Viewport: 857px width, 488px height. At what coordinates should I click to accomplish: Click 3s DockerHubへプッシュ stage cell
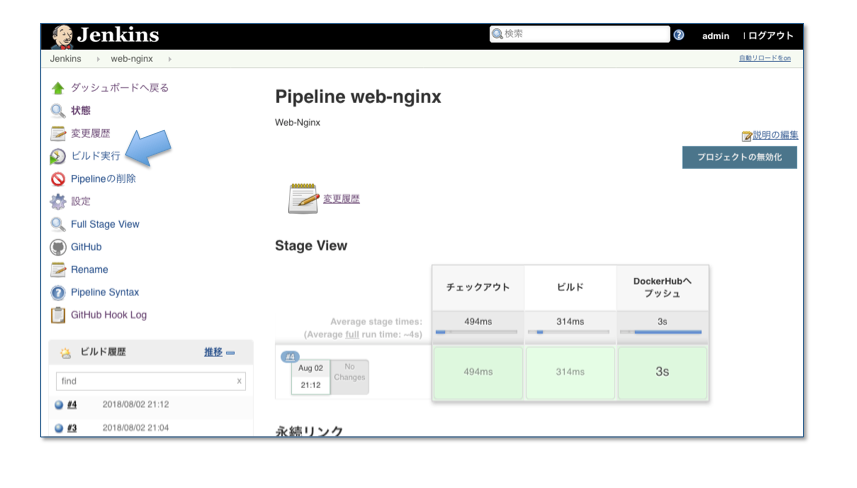tap(662, 372)
